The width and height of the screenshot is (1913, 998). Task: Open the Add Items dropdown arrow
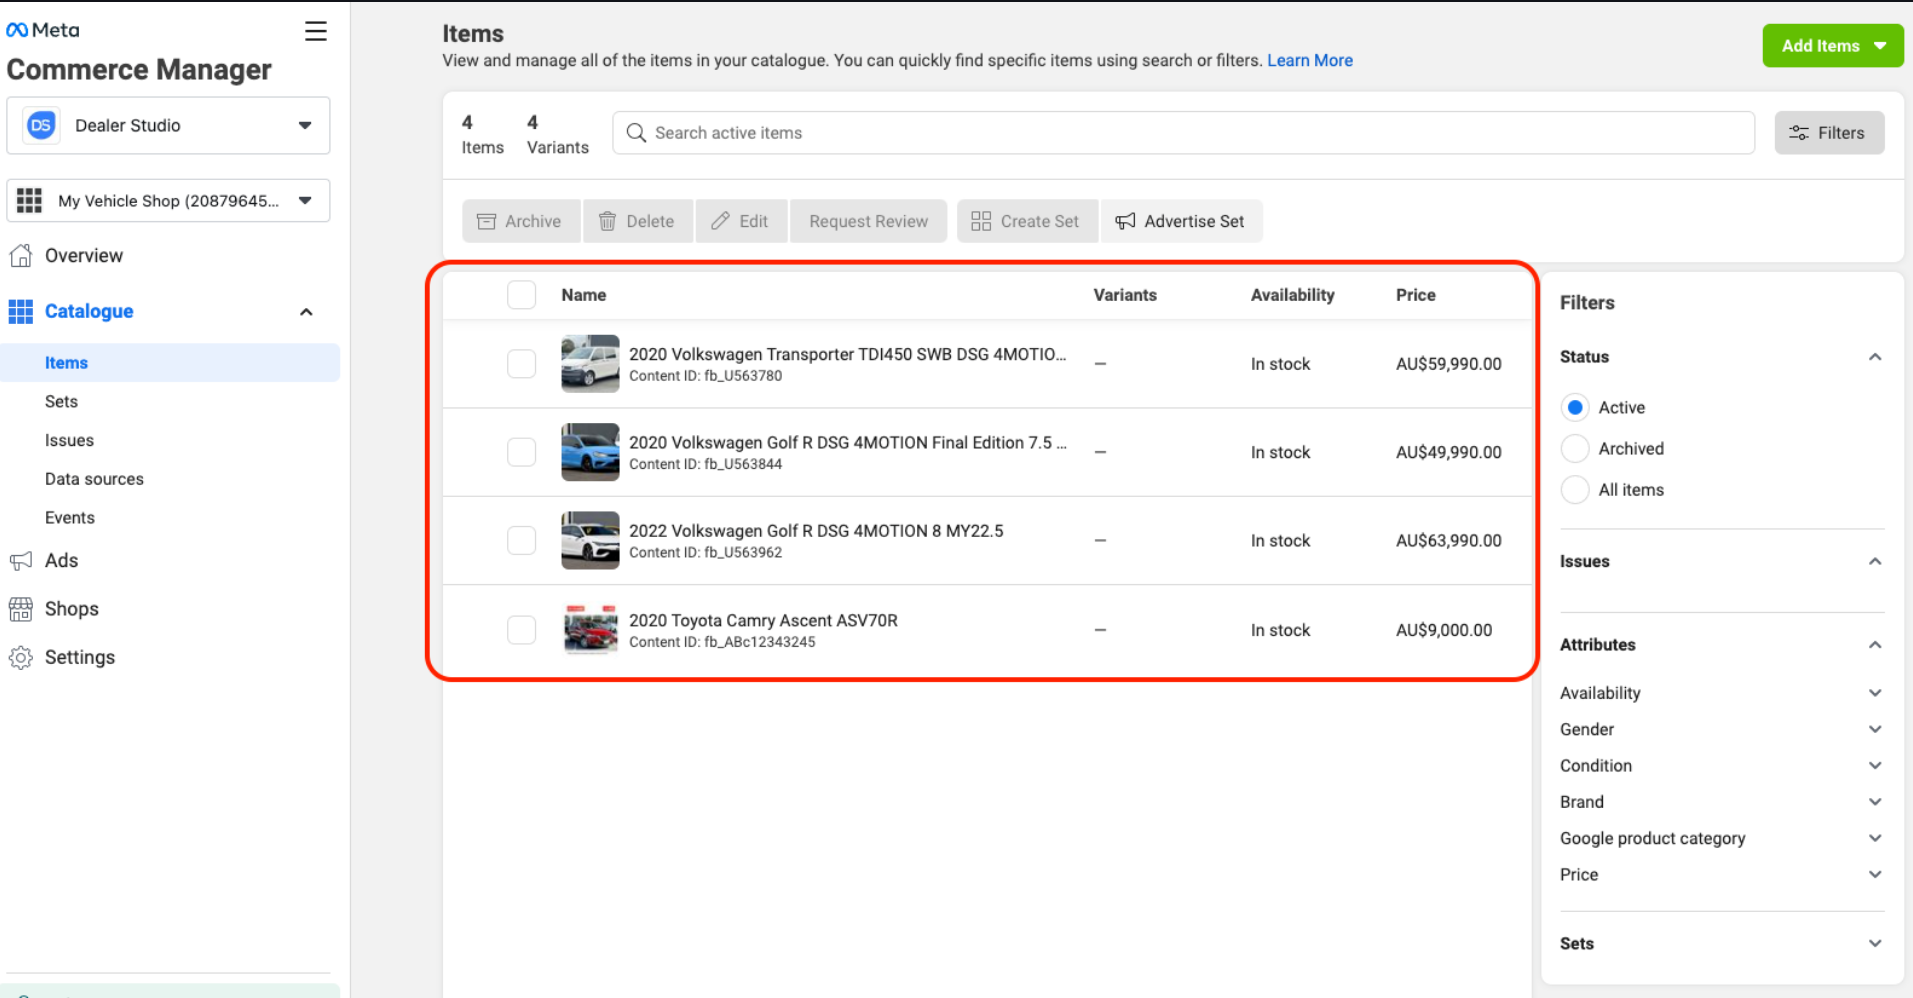1880,46
